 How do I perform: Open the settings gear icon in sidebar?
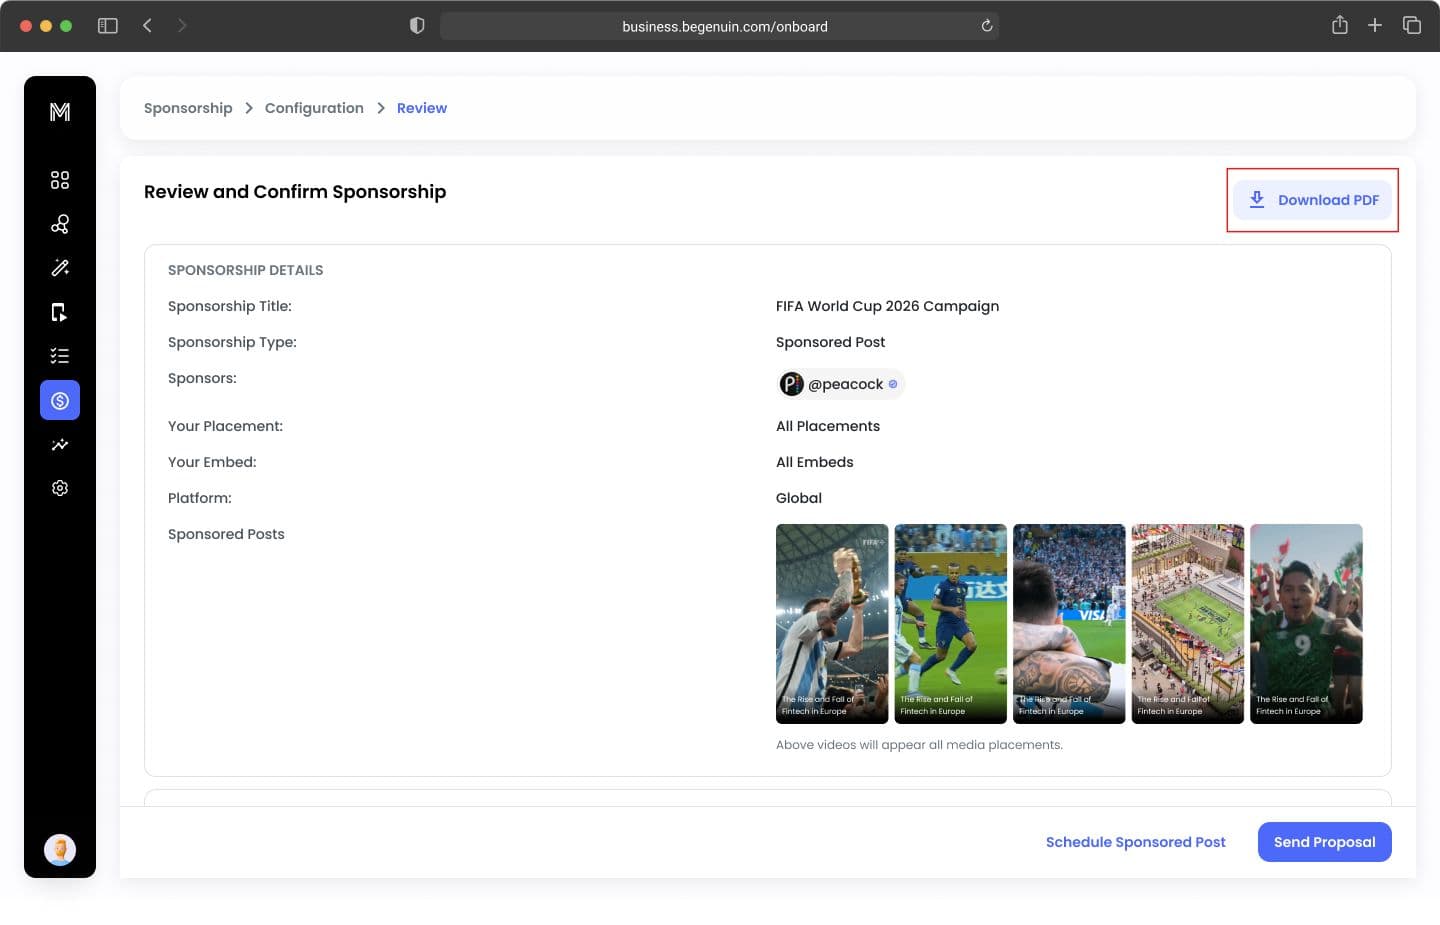coord(60,488)
